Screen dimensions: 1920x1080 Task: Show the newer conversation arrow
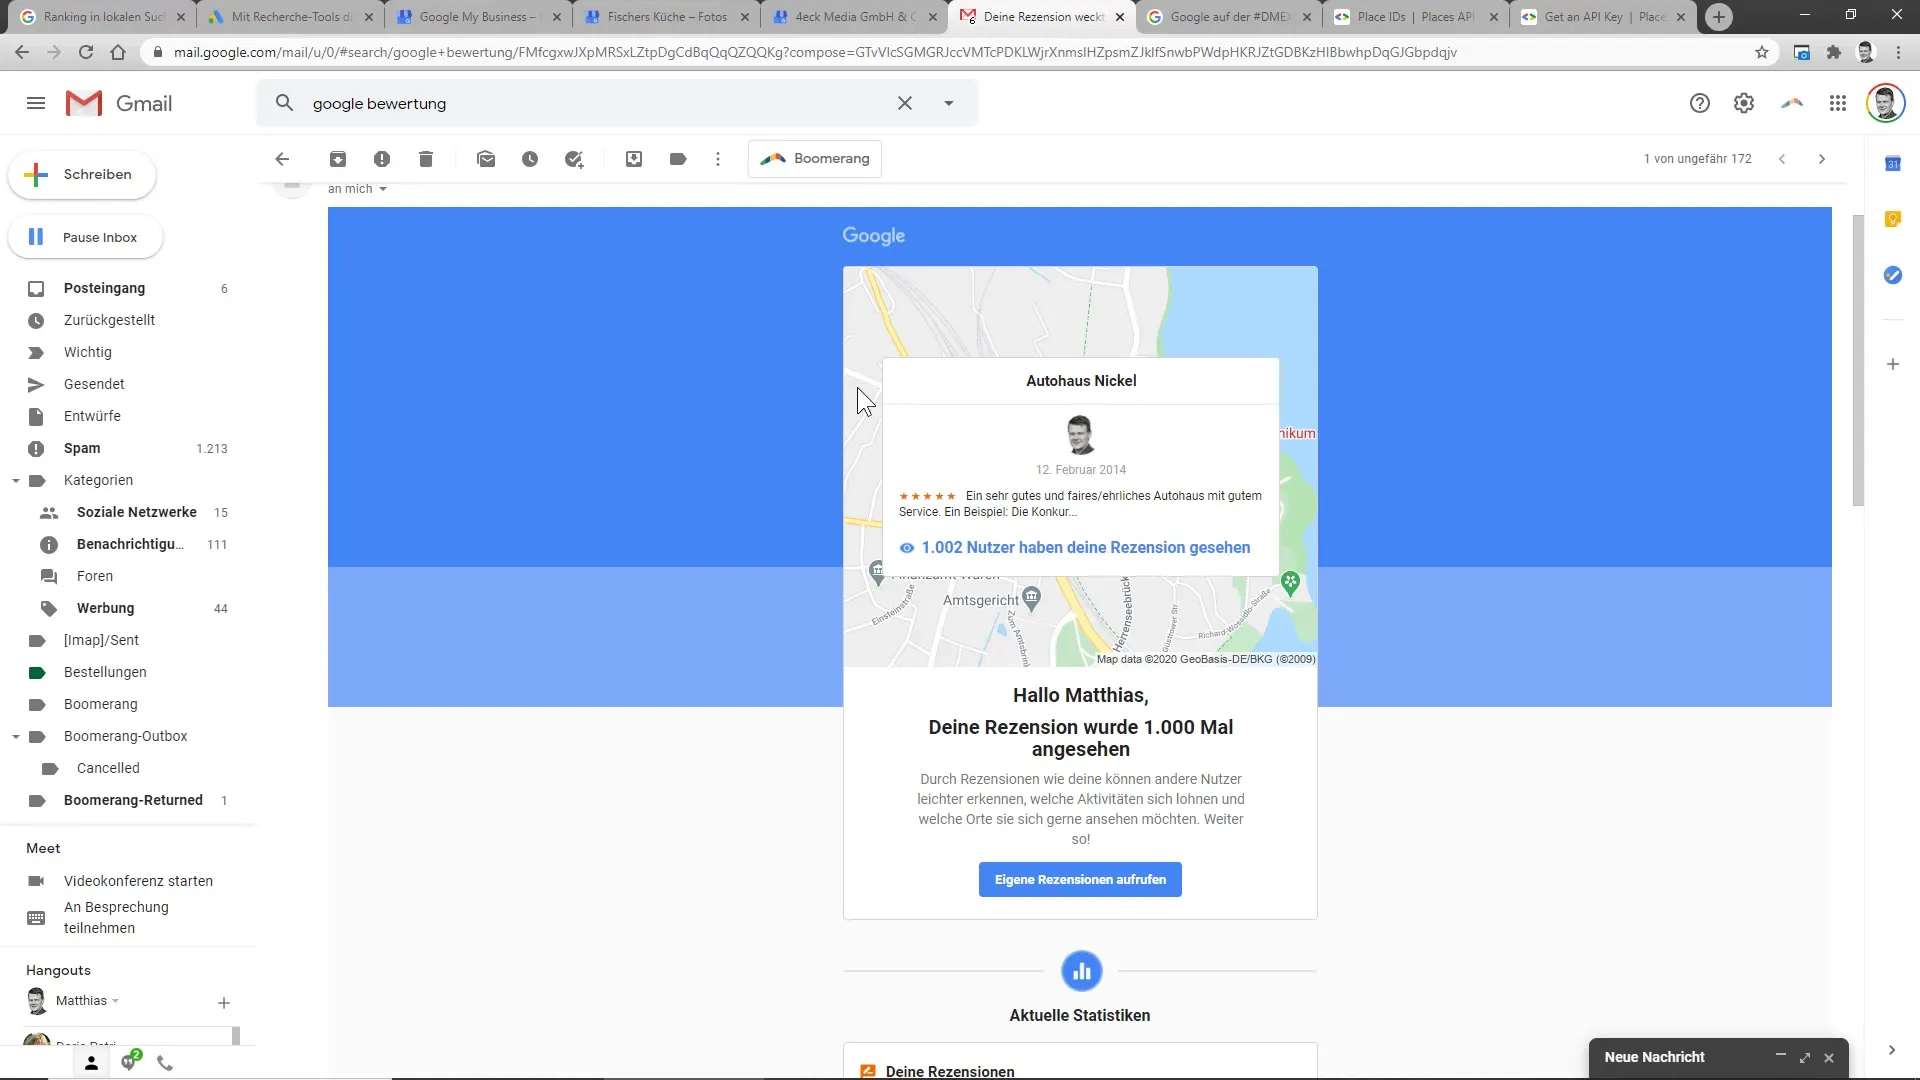click(x=1782, y=159)
